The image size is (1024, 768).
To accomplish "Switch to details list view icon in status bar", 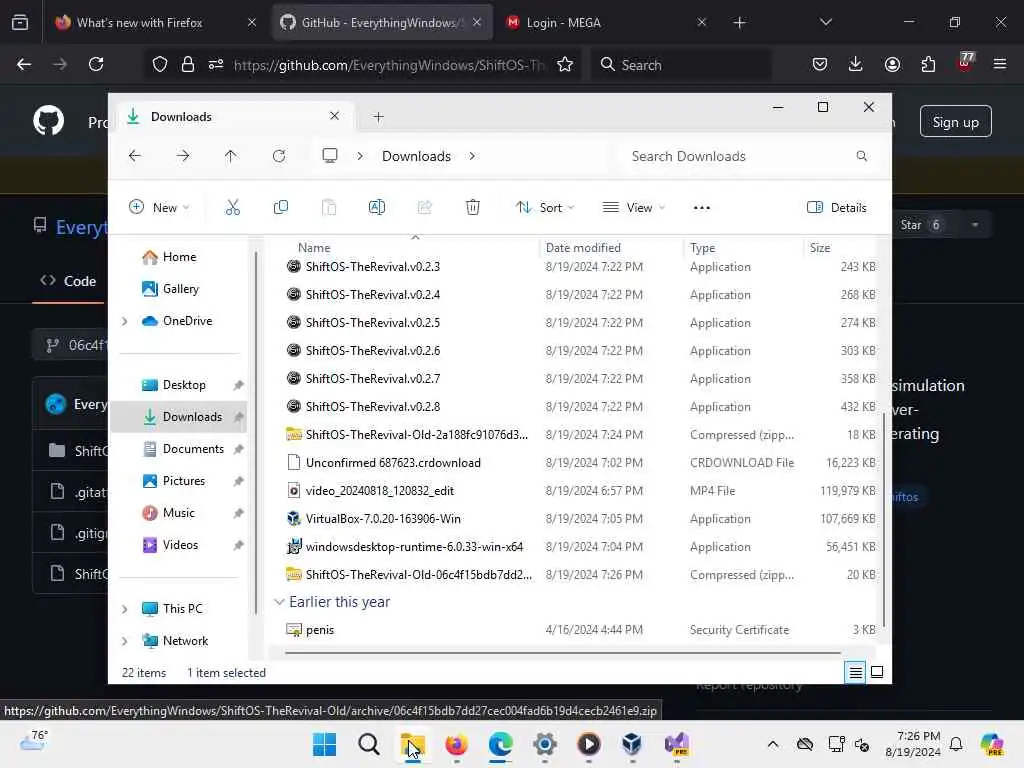I will click(856, 672).
